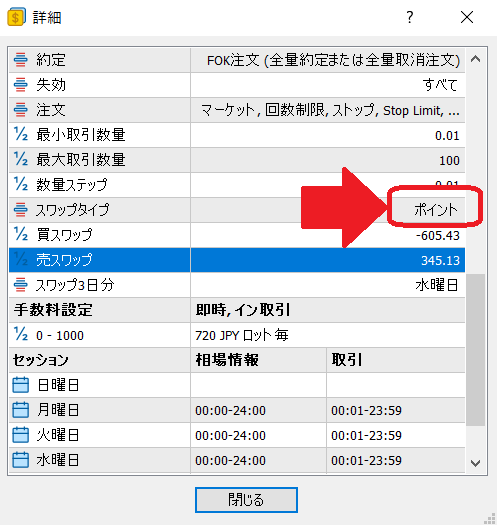This screenshot has width=497, height=525.
Task: Select the 日曜日 session label
Action: point(58,385)
